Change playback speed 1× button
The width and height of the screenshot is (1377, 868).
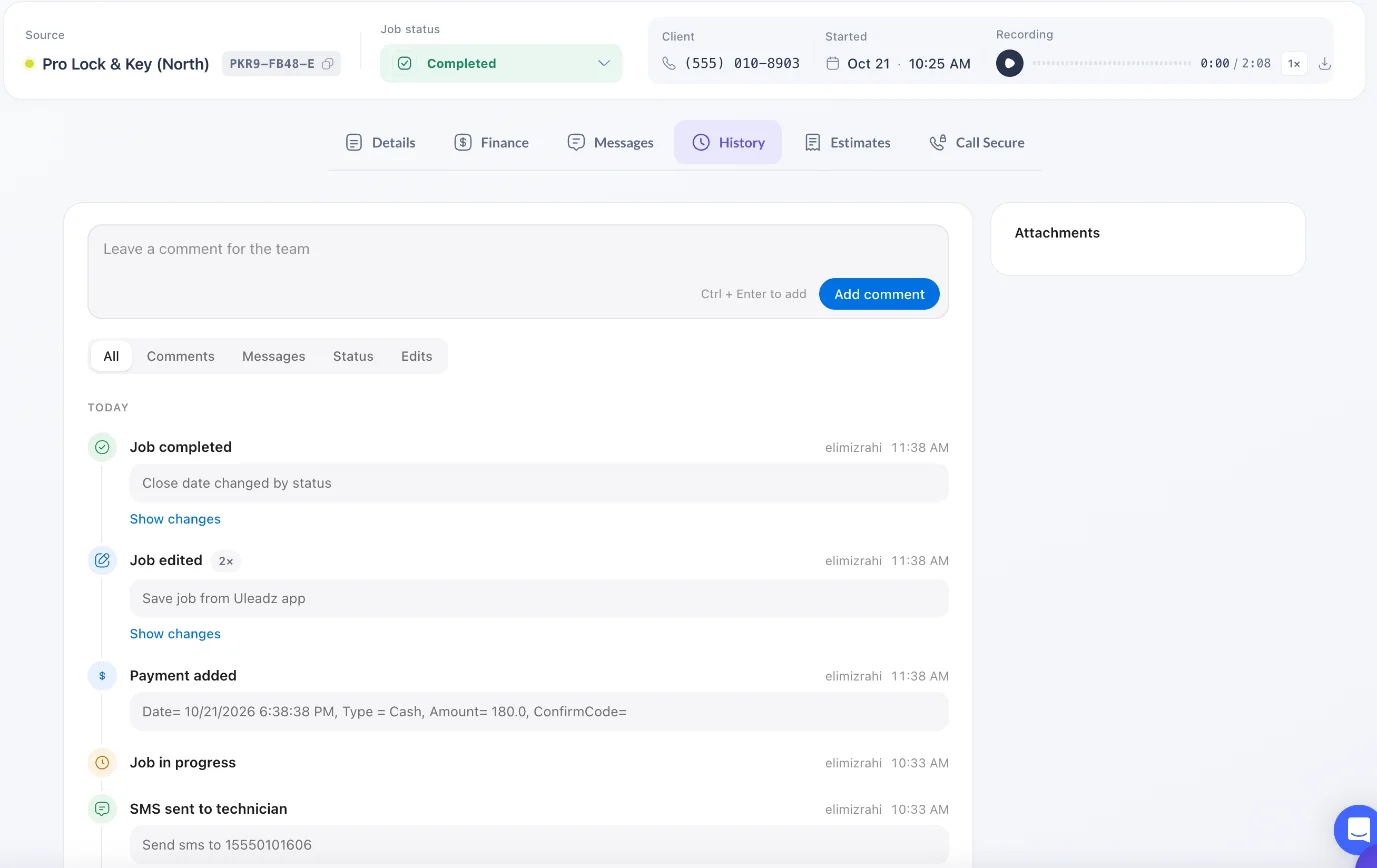point(1294,63)
